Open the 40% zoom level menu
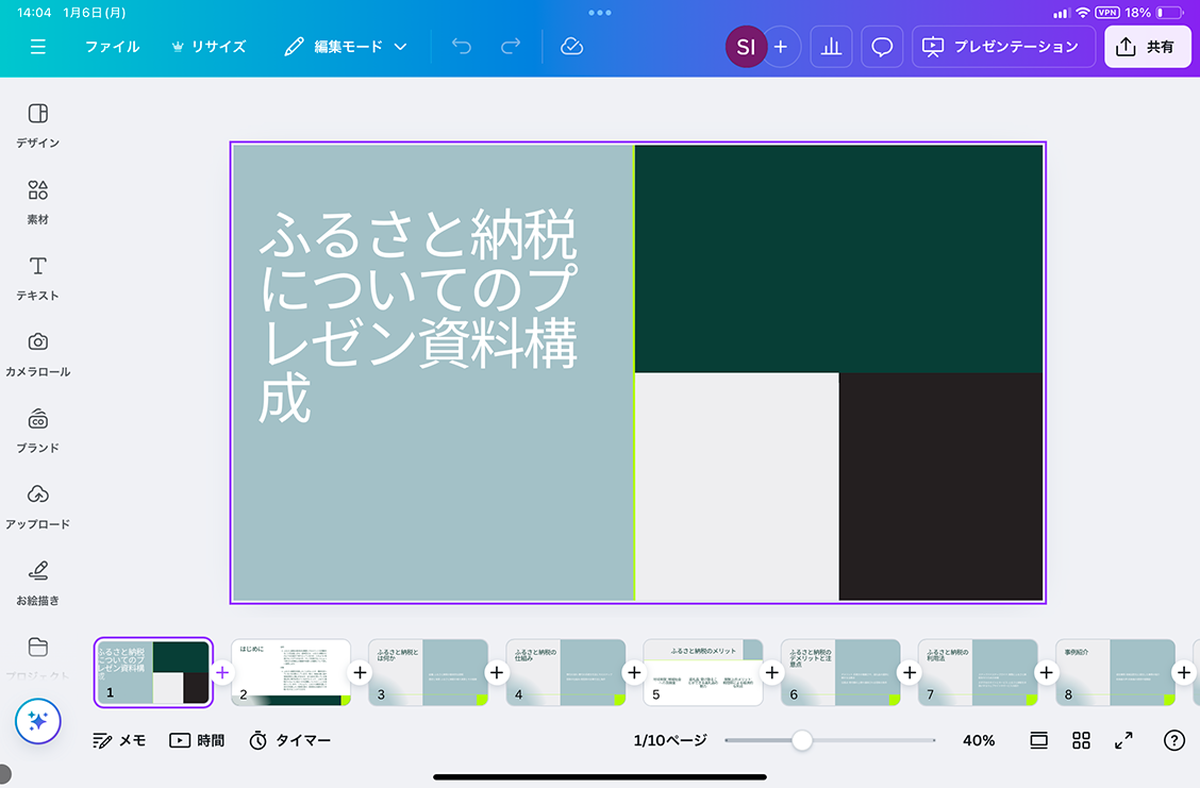The image size is (1200, 788). click(978, 740)
